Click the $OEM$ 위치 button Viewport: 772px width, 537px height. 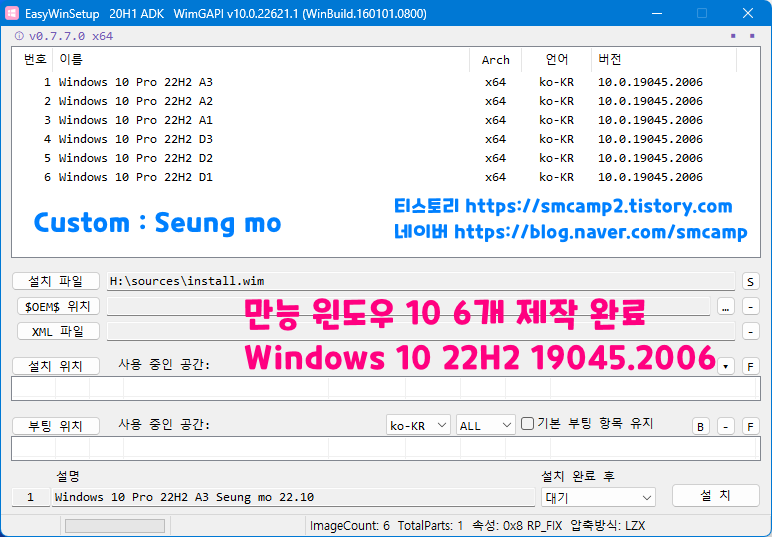coord(58,306)
